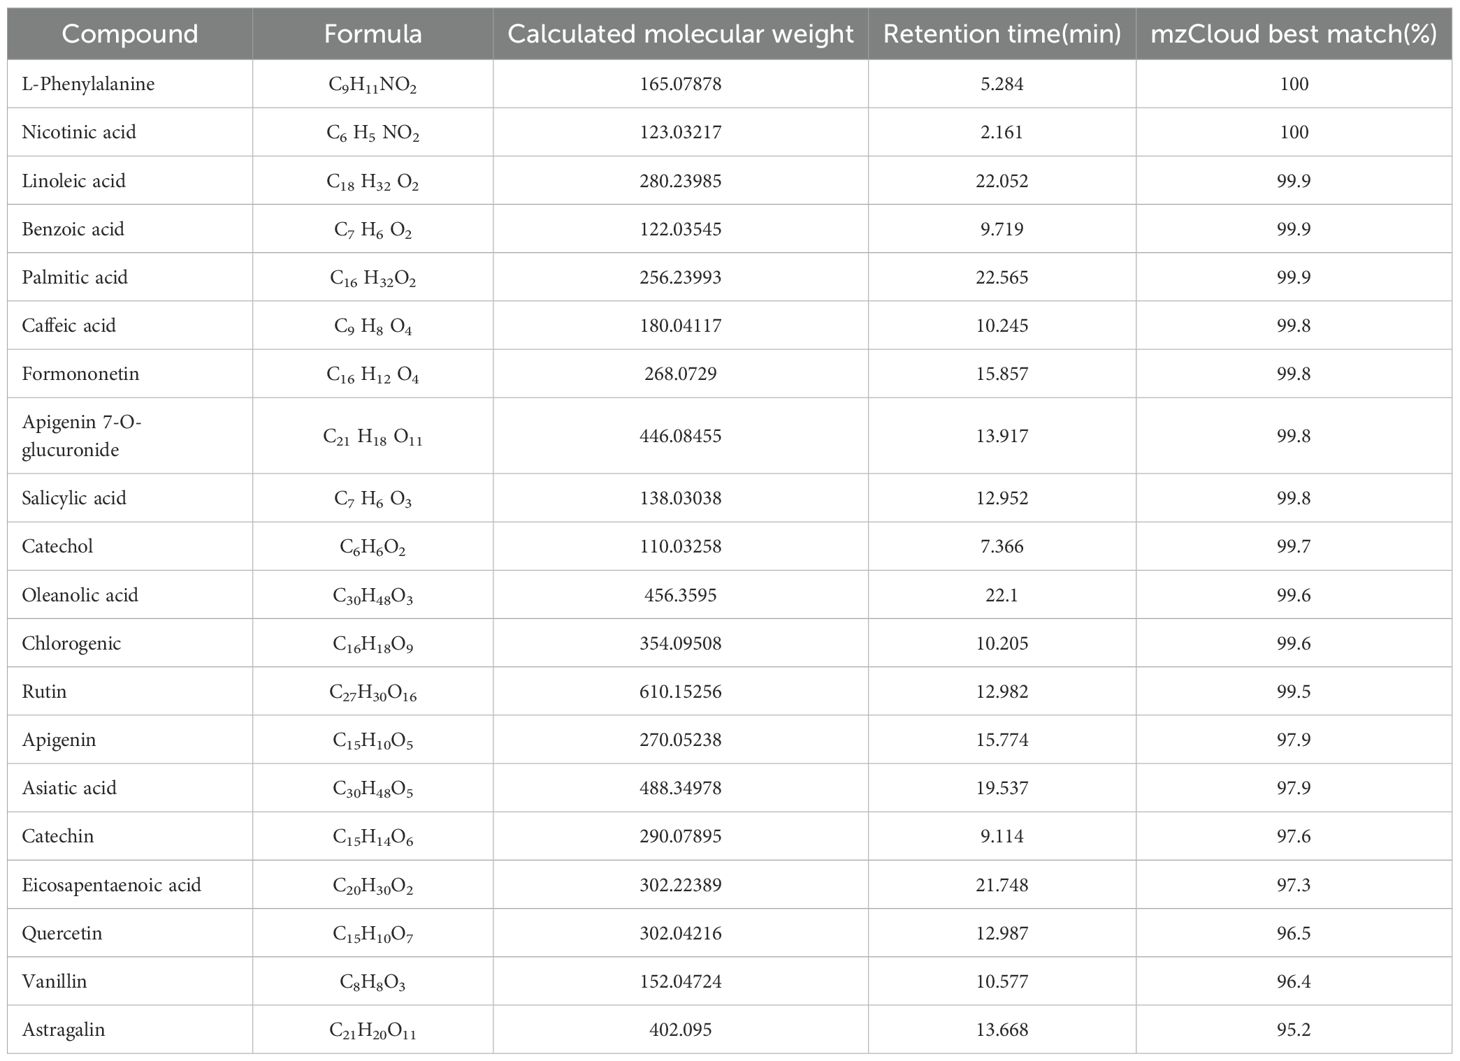The height and width of the screenshot is (1061, 1460).
Task: Click the Eicosapentaenoic acid compound cell
Action: 111,885
